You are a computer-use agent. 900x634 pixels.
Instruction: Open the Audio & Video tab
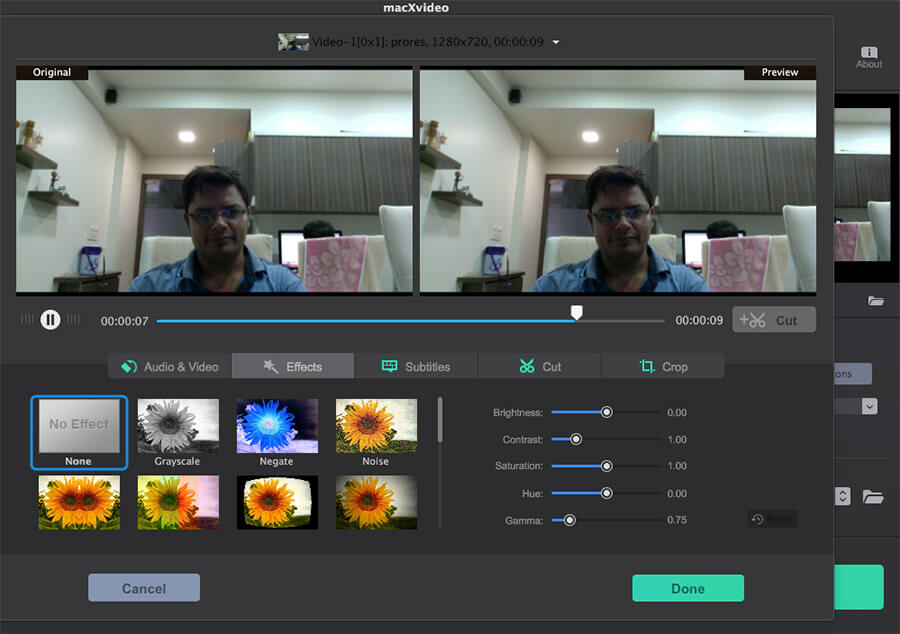point(170,366)
